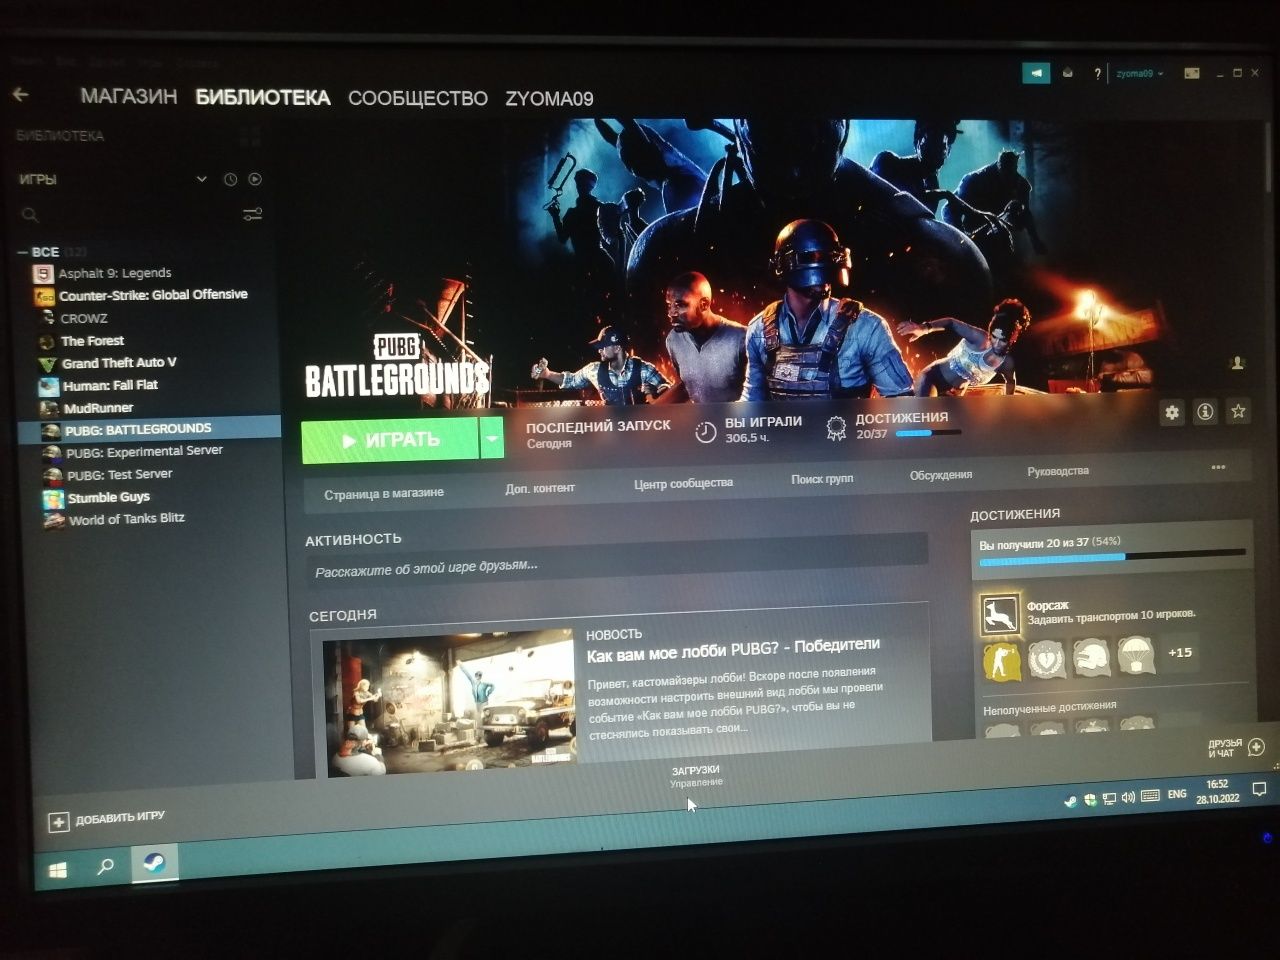Open Поиск групп link
The image size is (1280, 960).
point(822,479)
